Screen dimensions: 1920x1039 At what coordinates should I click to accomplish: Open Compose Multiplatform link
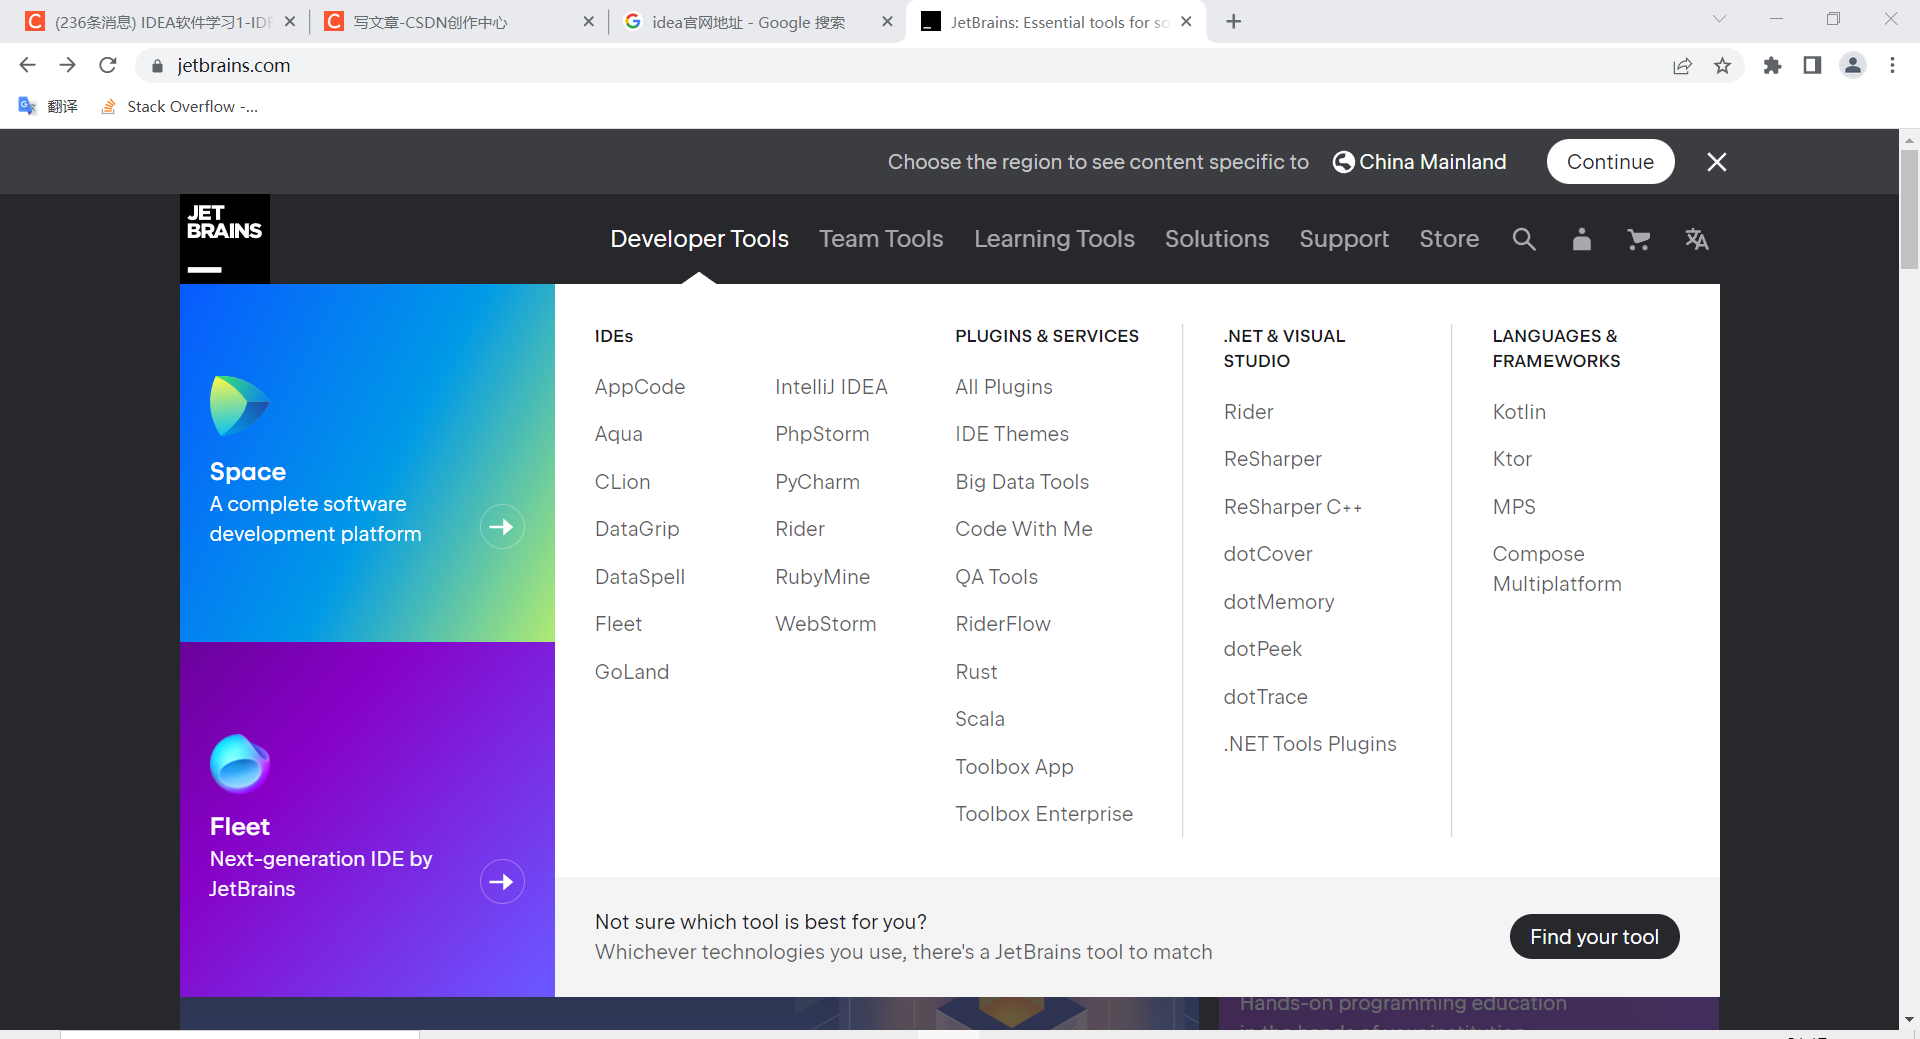tap(1557, 569)
